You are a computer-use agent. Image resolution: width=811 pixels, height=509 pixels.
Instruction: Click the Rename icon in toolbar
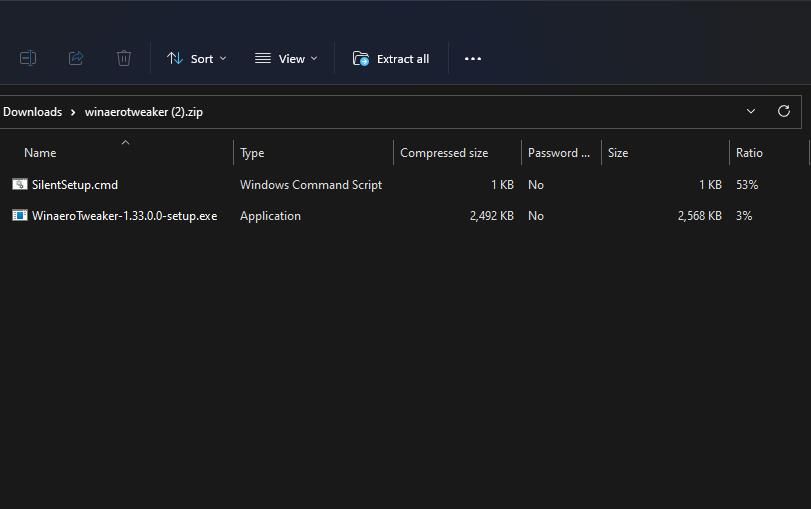[28, 59]
